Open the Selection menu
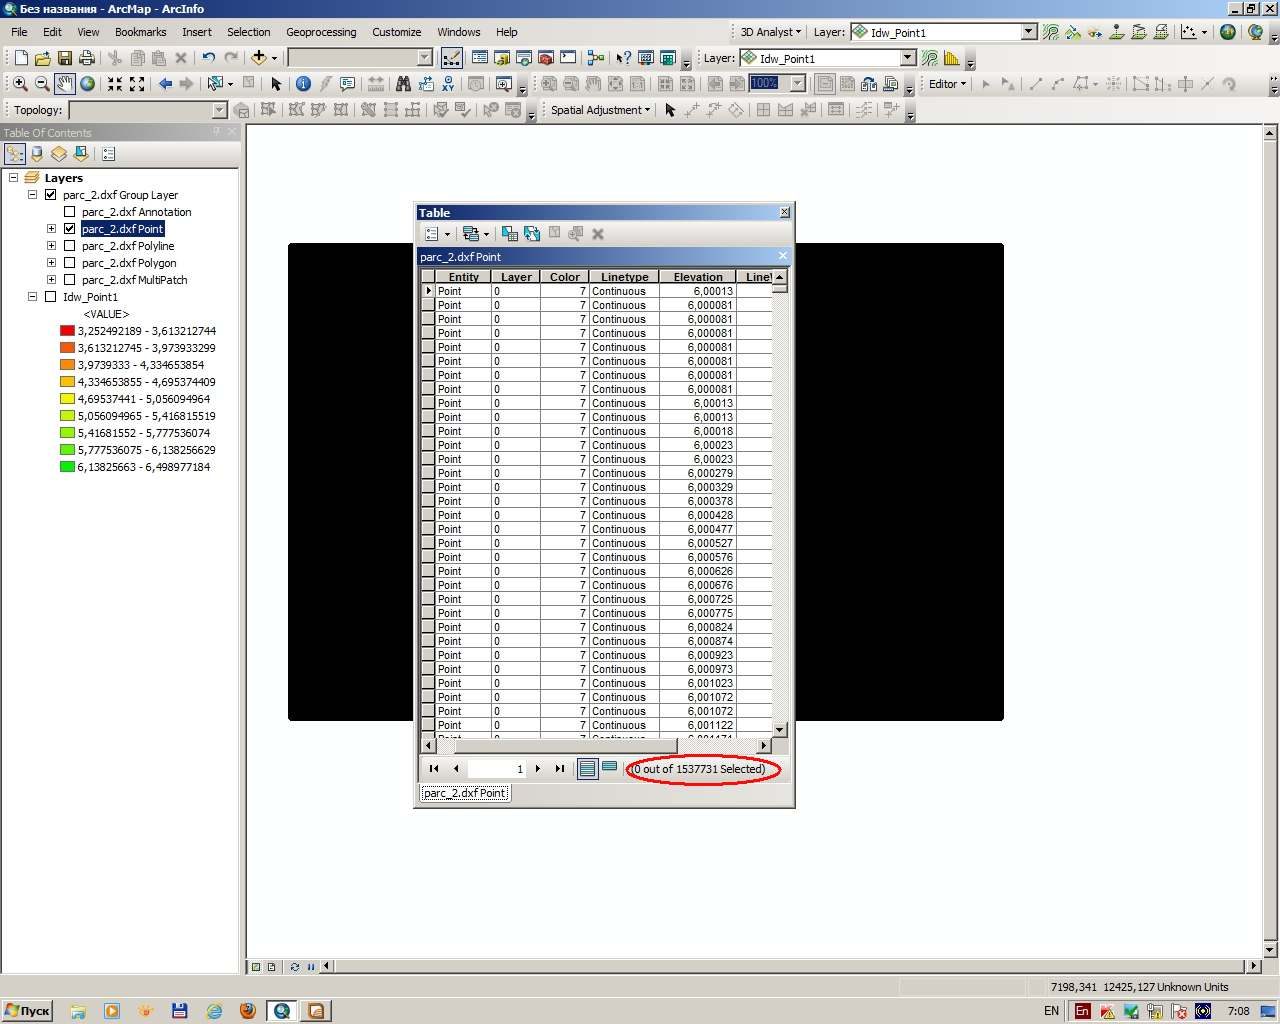The width and height of the screenshot is (1280, 1024). click(x=248, y=32)
